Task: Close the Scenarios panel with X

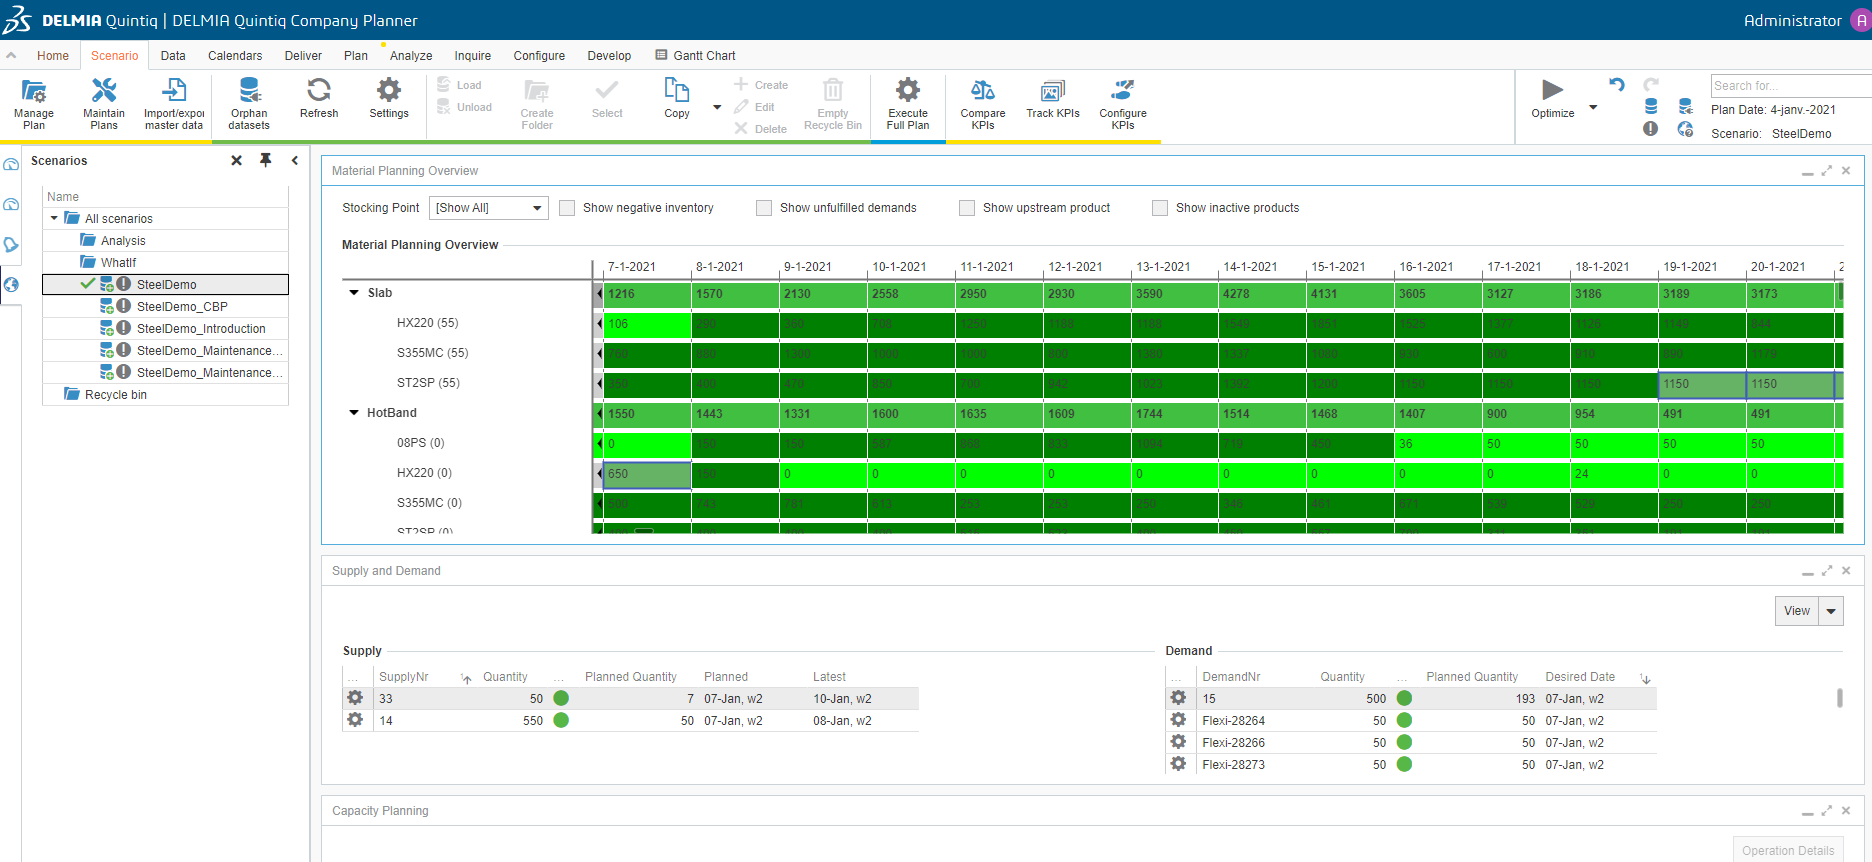Action: (237, 160)
